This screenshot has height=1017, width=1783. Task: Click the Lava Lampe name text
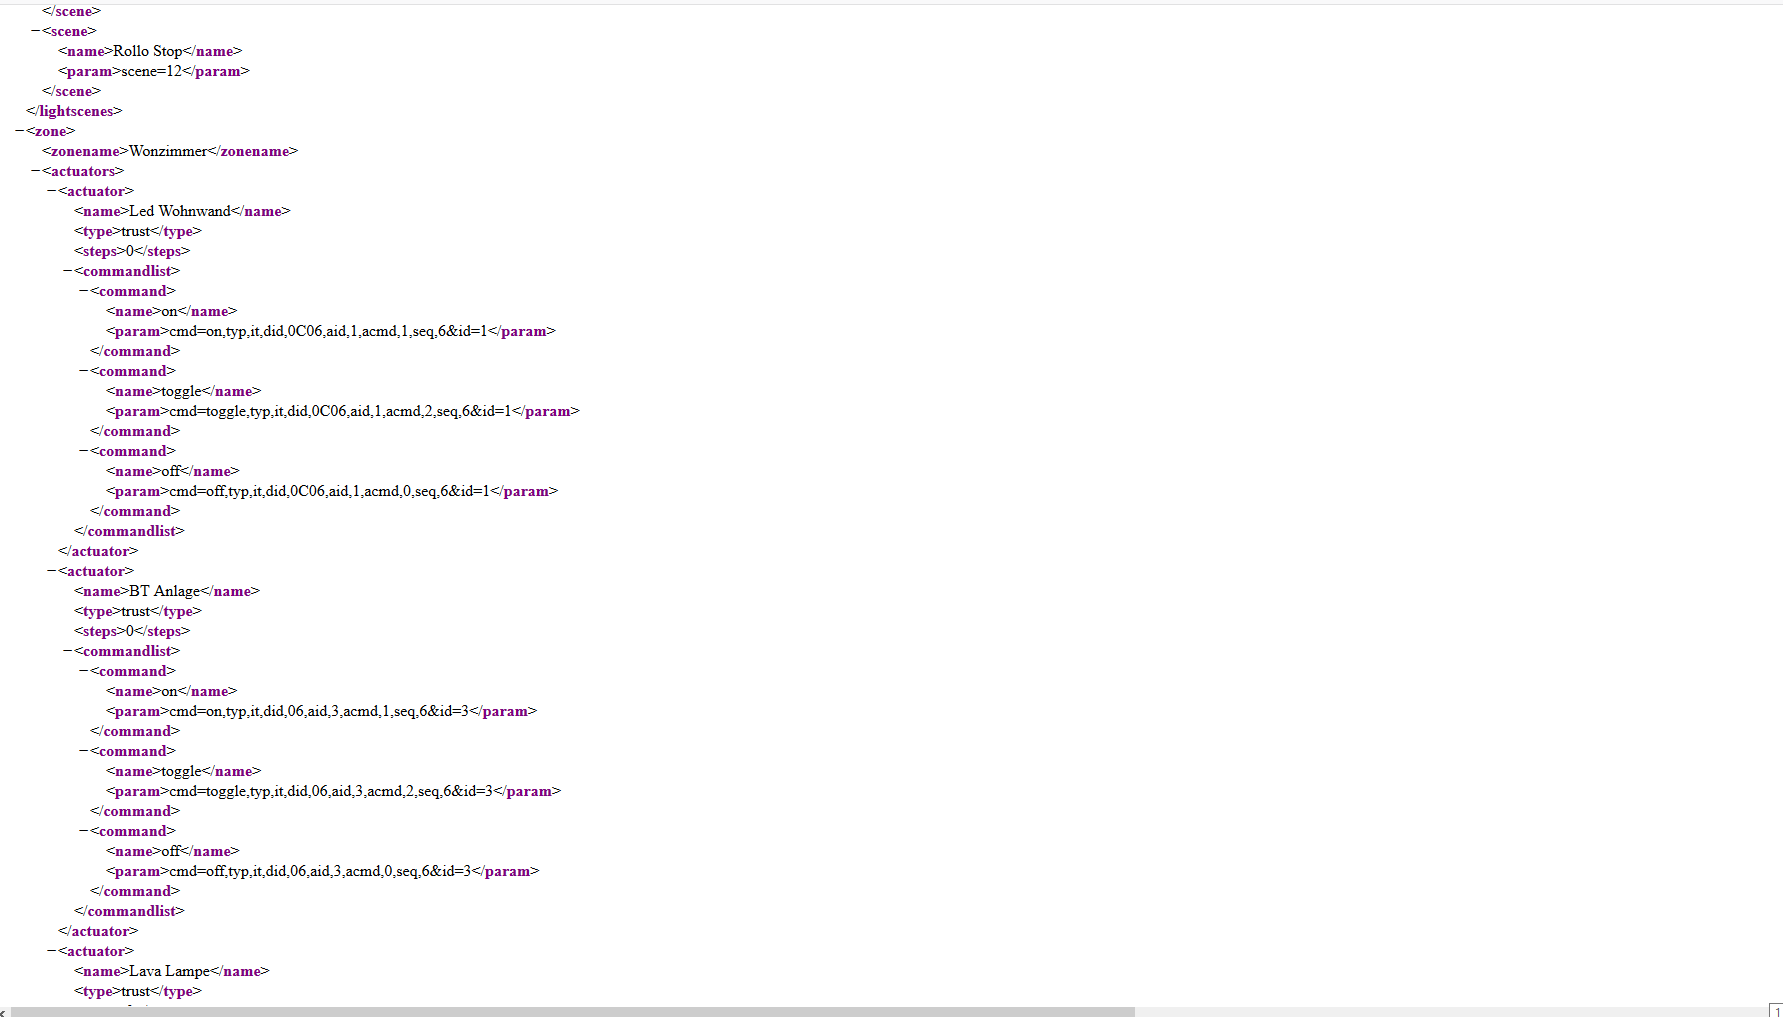169,971
